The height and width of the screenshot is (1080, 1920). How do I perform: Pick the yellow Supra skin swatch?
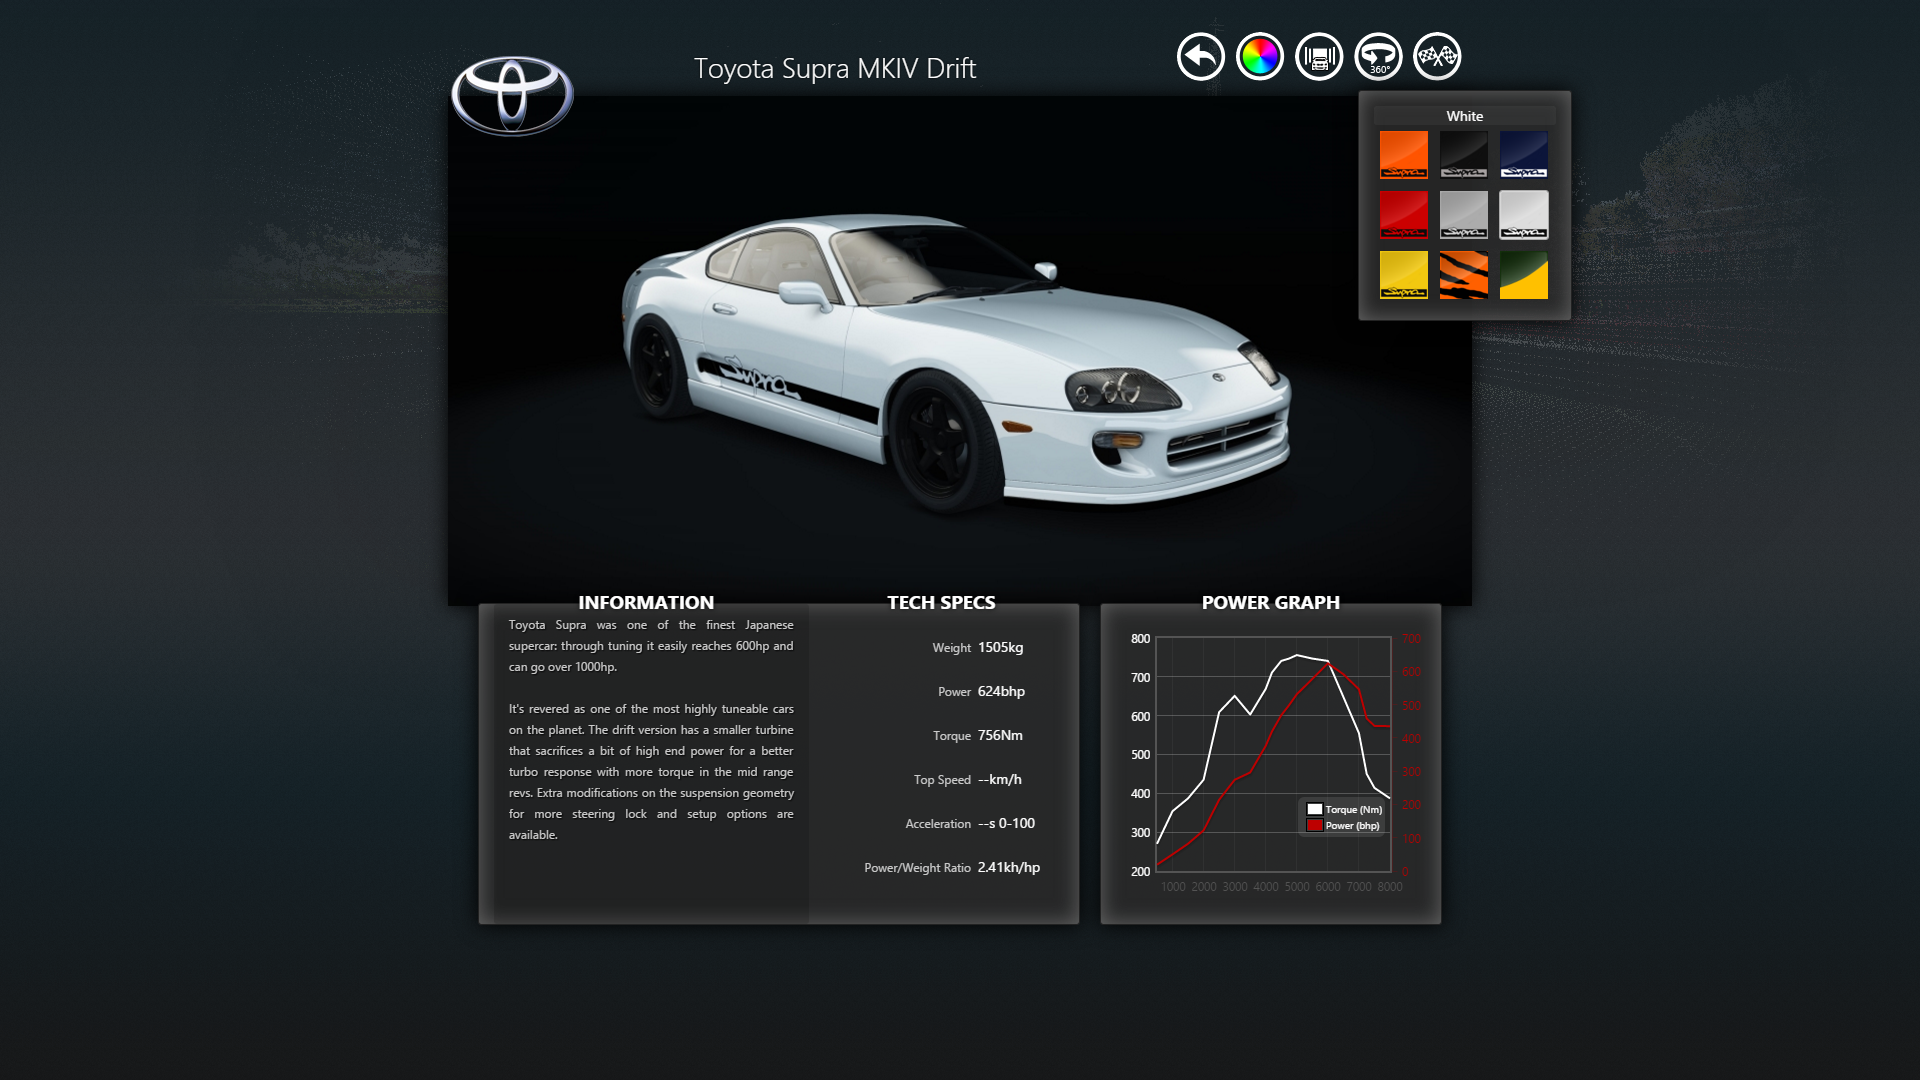(1403, 275)
